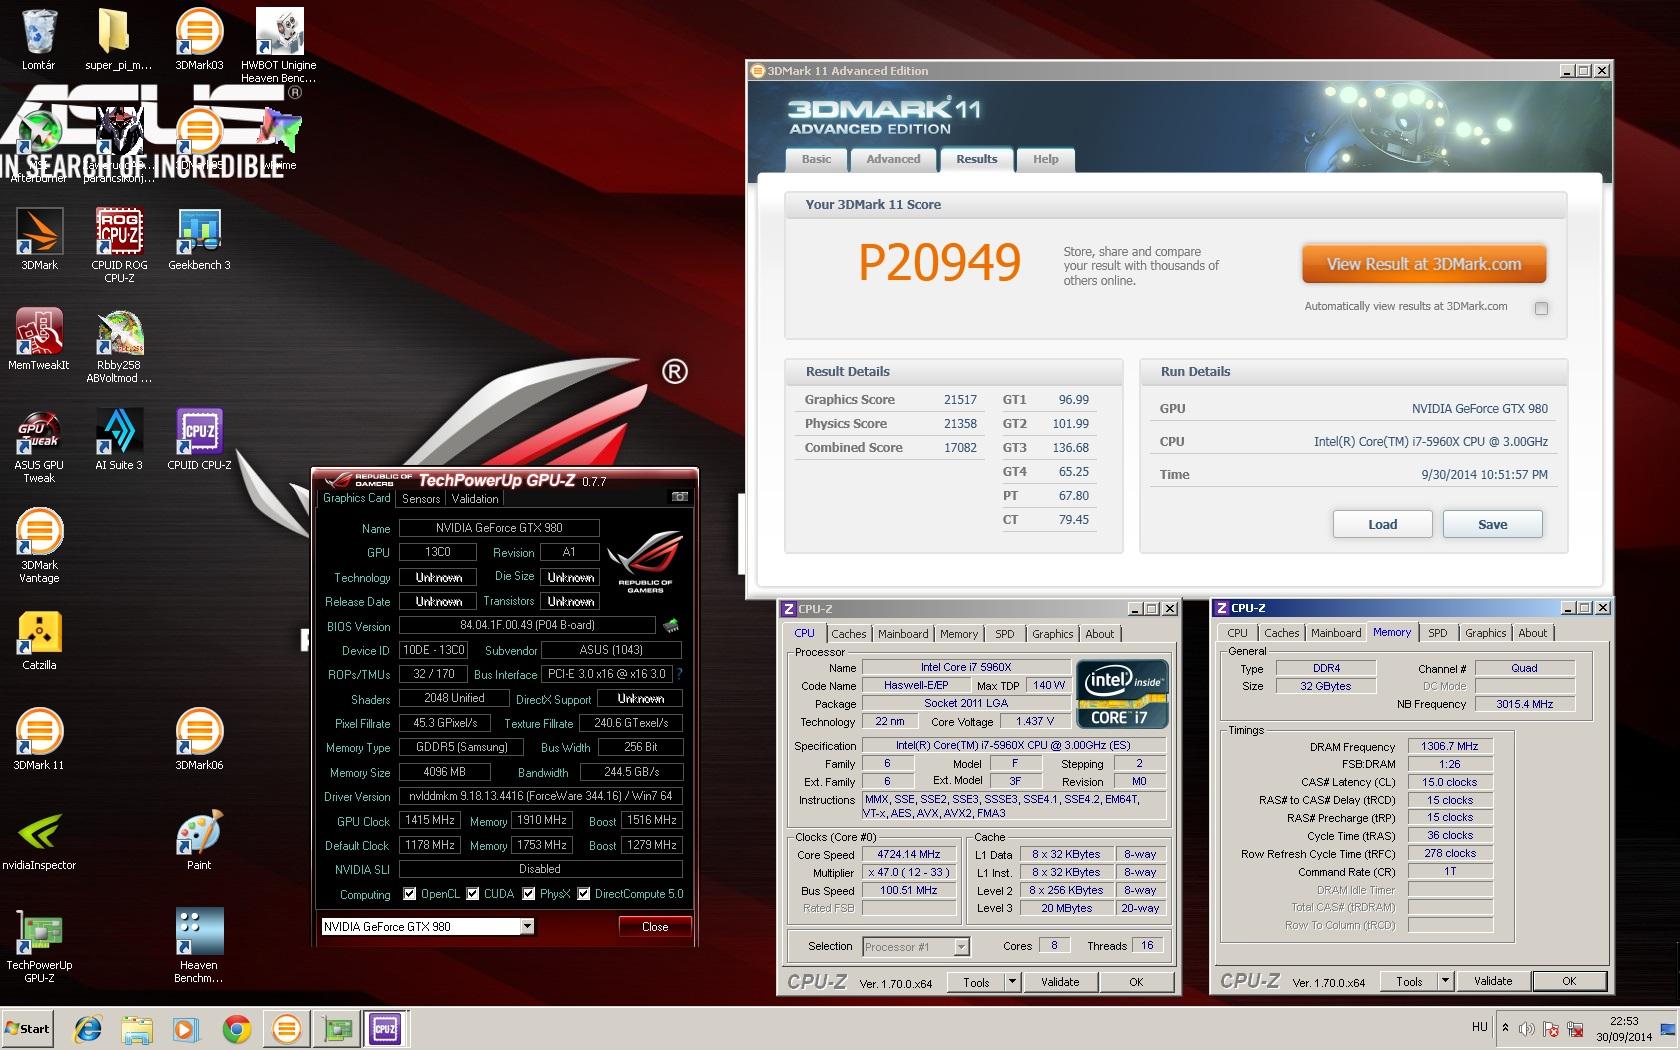Image resolution: width=1680 pixels, height=1050 pixels.
Task: Open the Lomtár recycle bin icon
Action: click(x=39, y=40)
